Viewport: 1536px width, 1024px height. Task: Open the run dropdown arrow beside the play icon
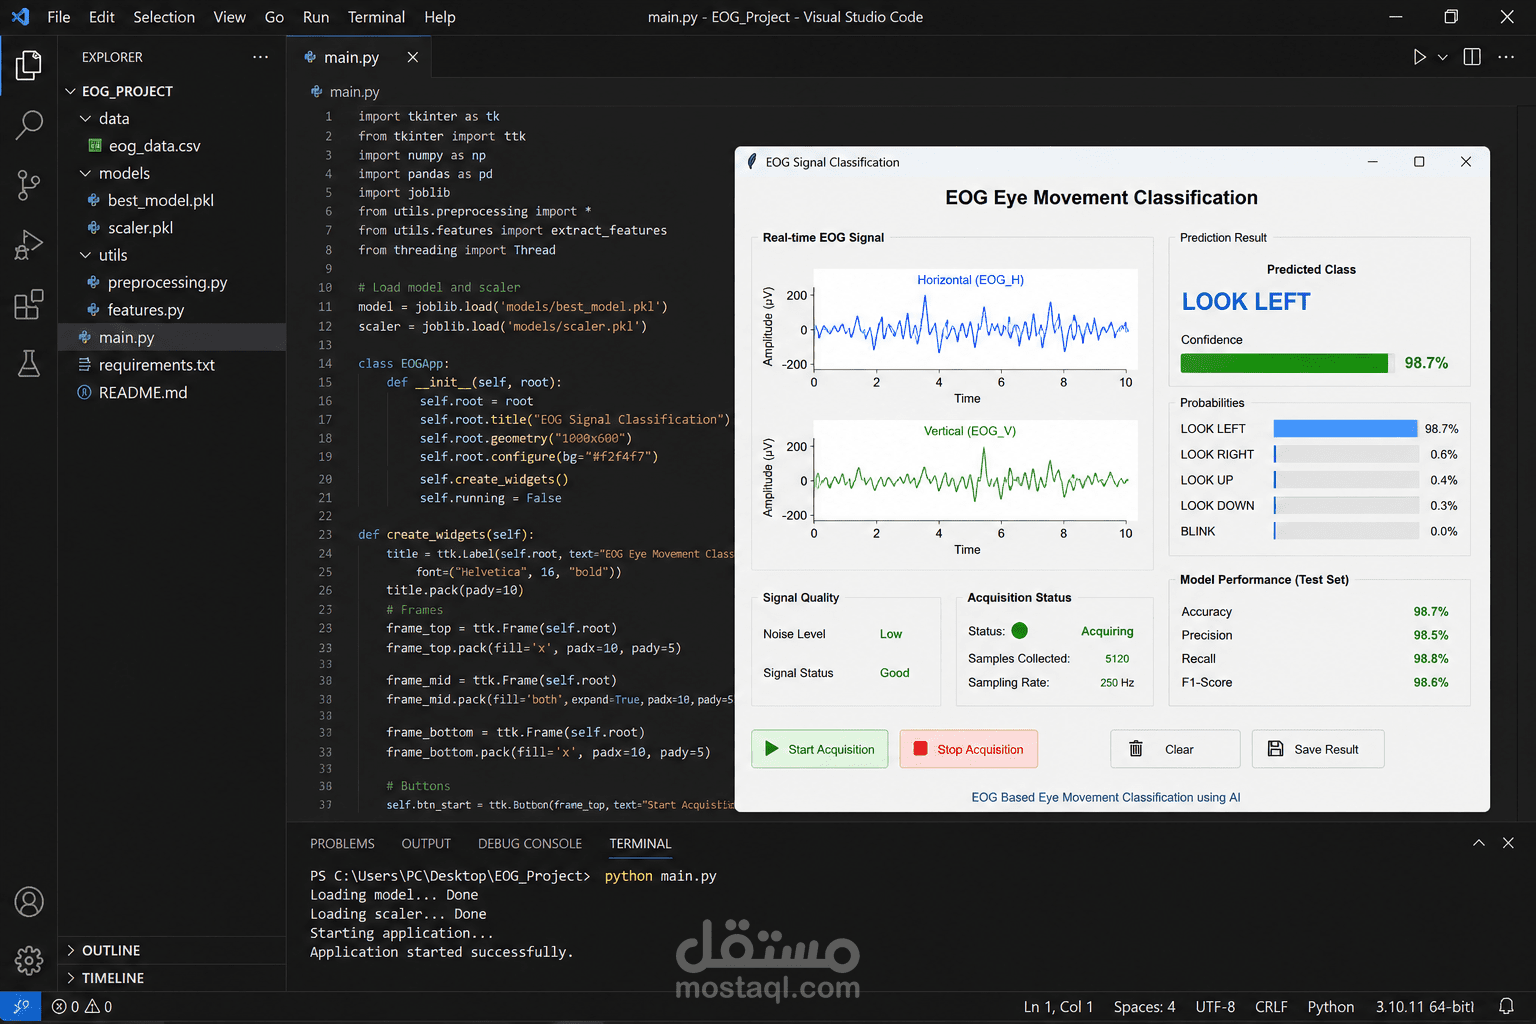tap(1442, 57)
